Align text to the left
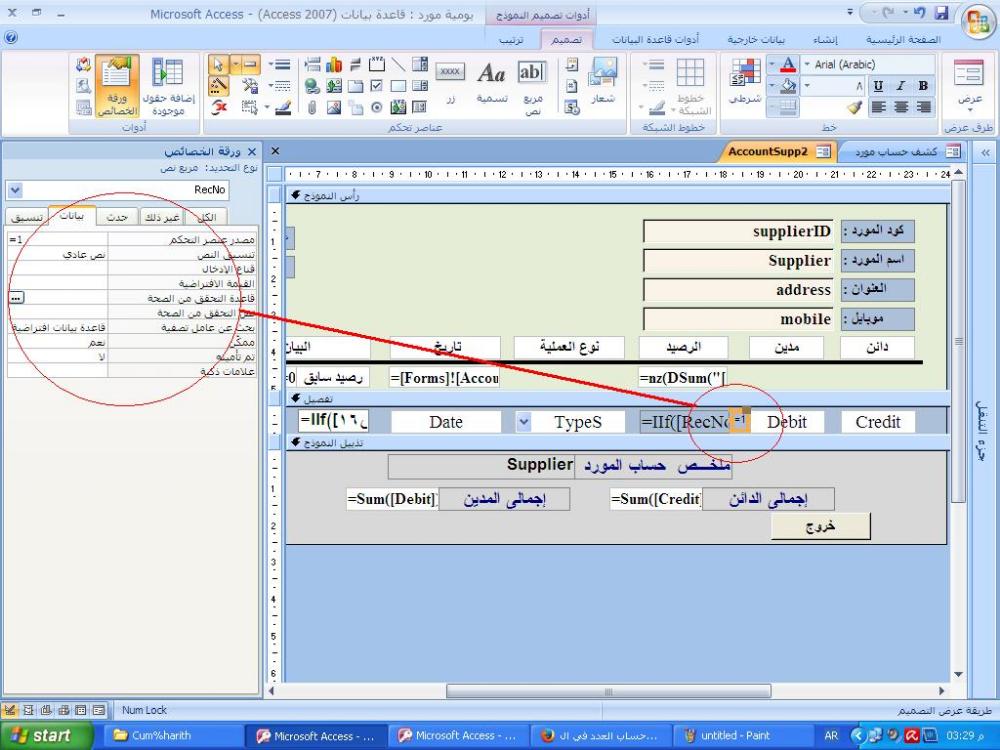The image size is (1000, 750). (x=878, y=107)
